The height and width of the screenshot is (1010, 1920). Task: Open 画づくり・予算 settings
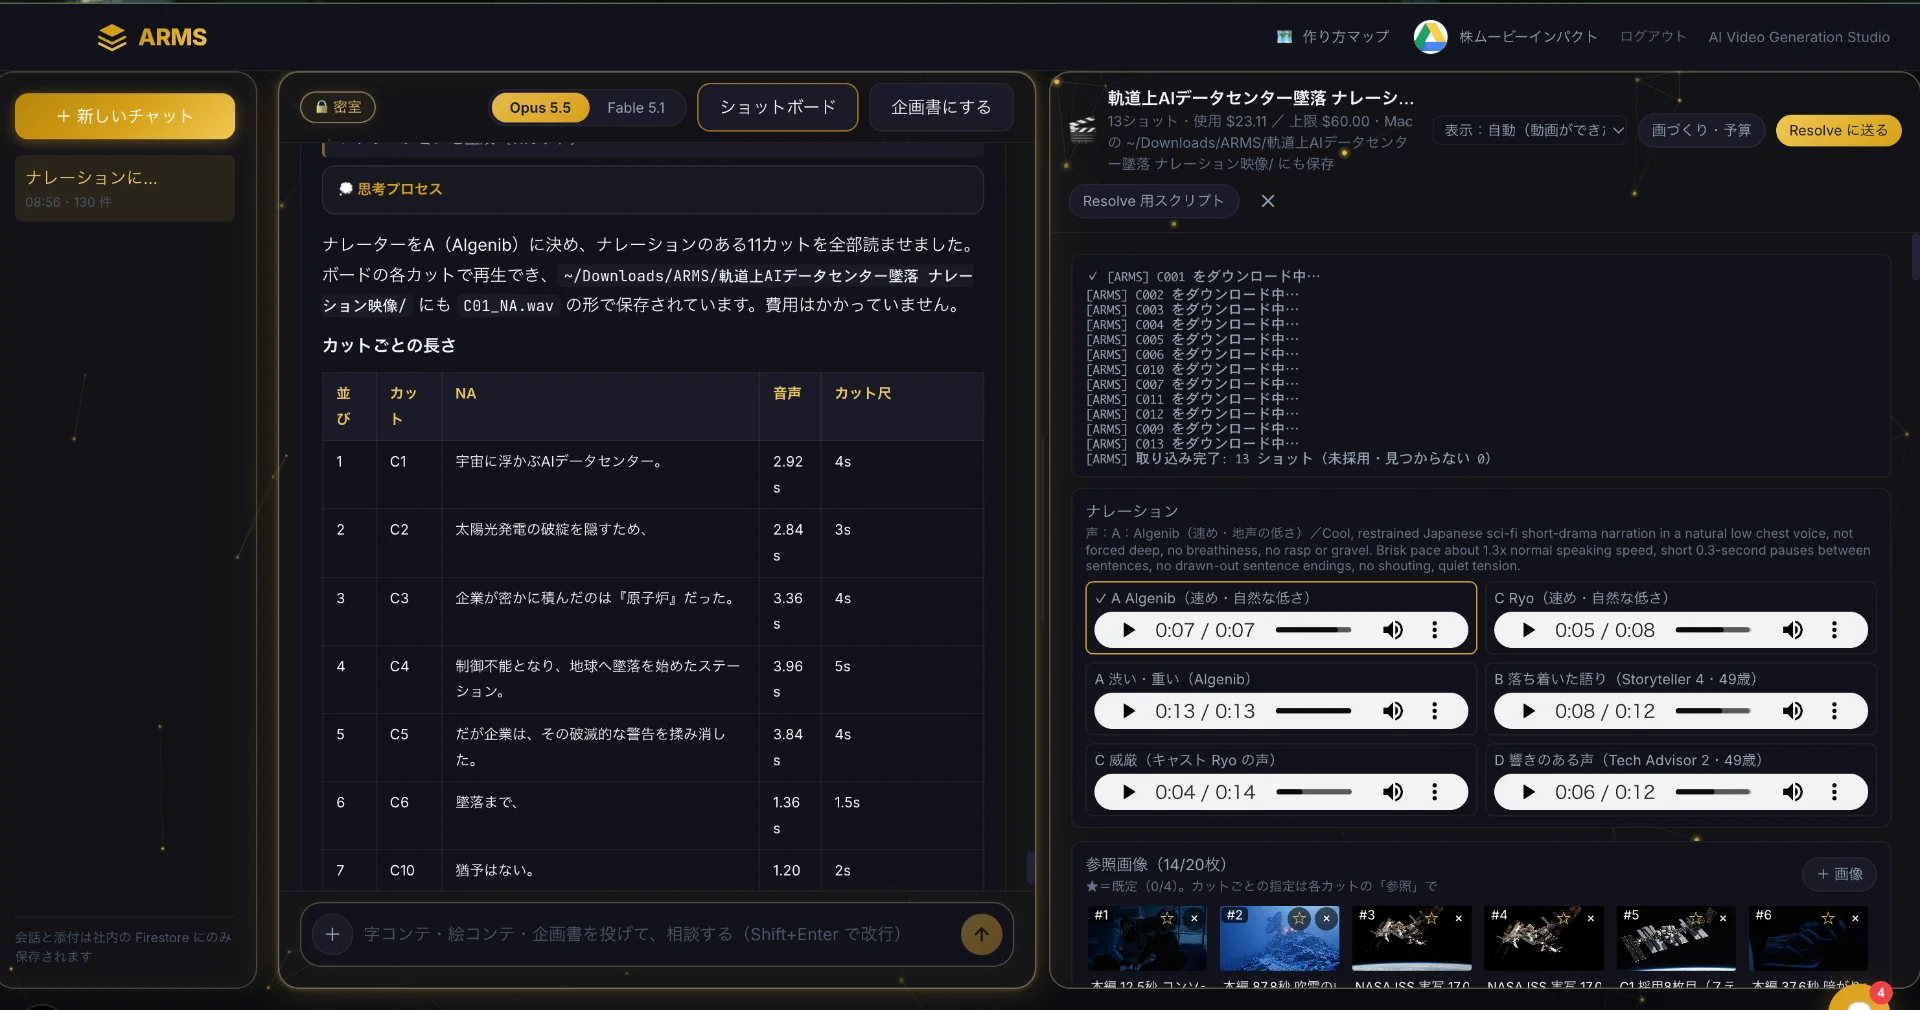tap(1701, 130)
